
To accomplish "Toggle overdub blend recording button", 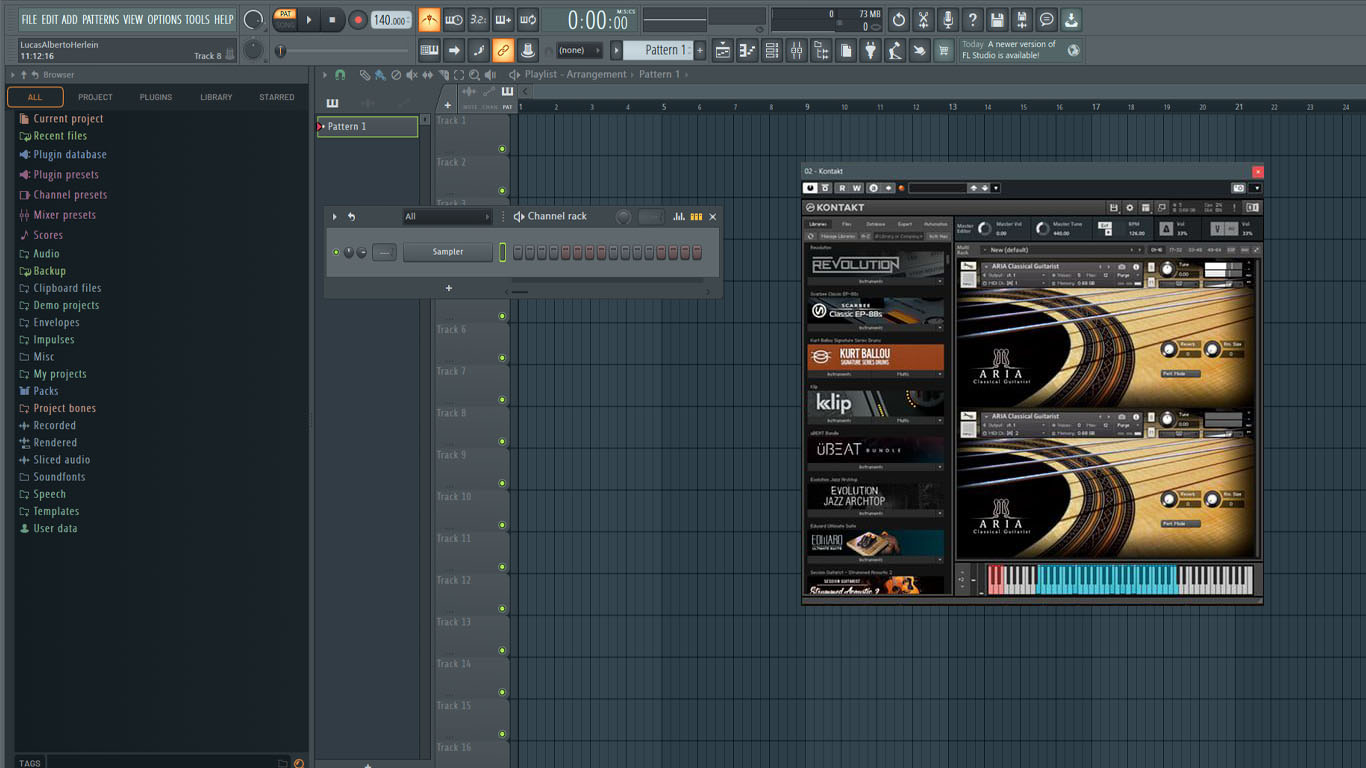I will [503, 19].
